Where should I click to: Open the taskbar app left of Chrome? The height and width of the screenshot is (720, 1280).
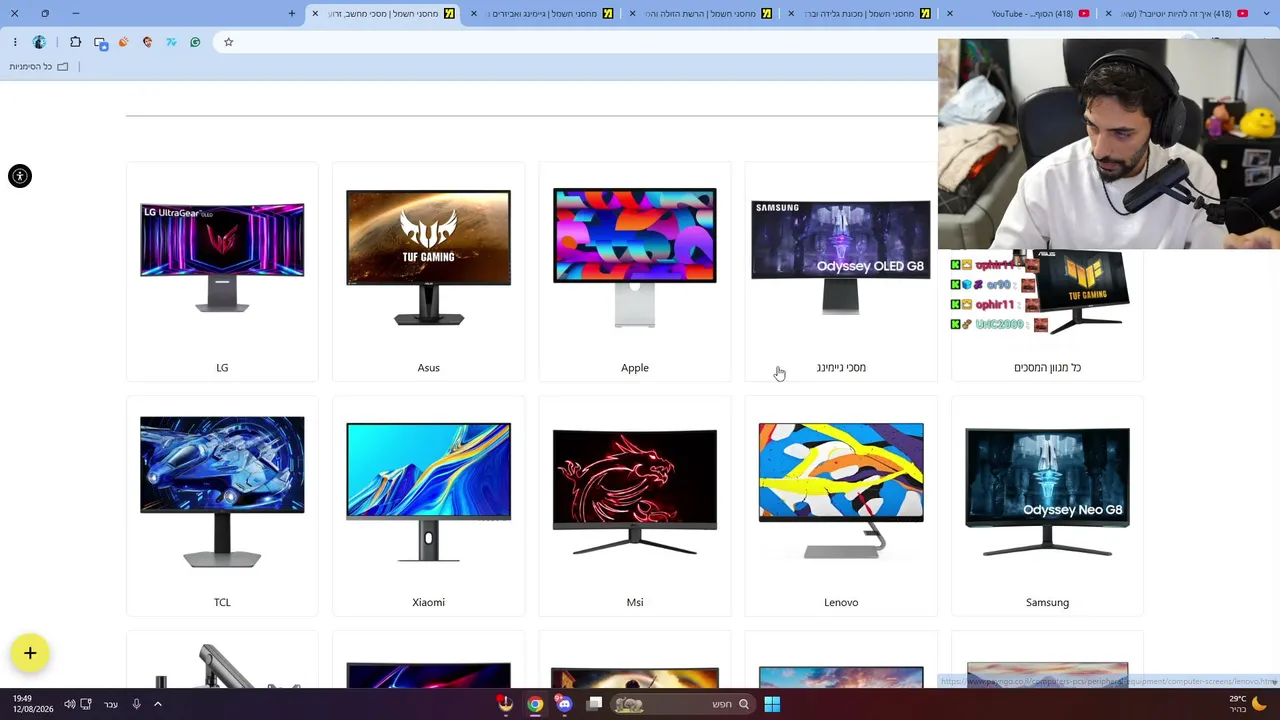pos(506,704)
